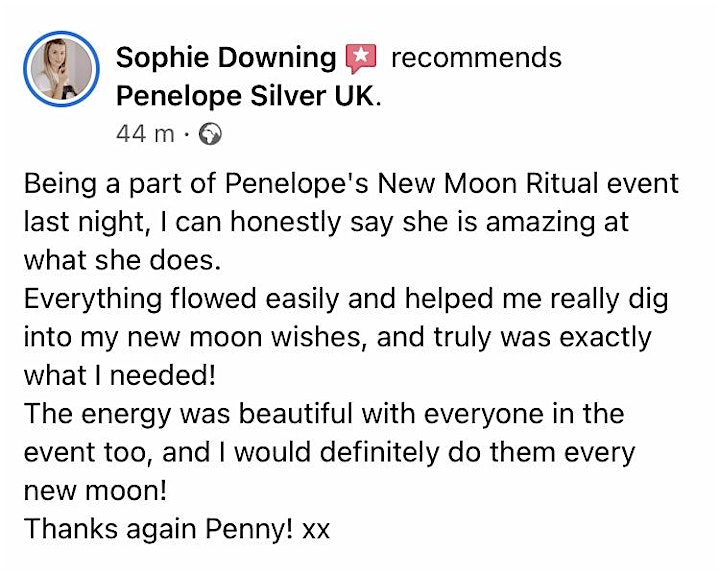Viewport: 720px width, 574px height.
Task: Click the word Penelope's in the review
Action: [297, 185]
